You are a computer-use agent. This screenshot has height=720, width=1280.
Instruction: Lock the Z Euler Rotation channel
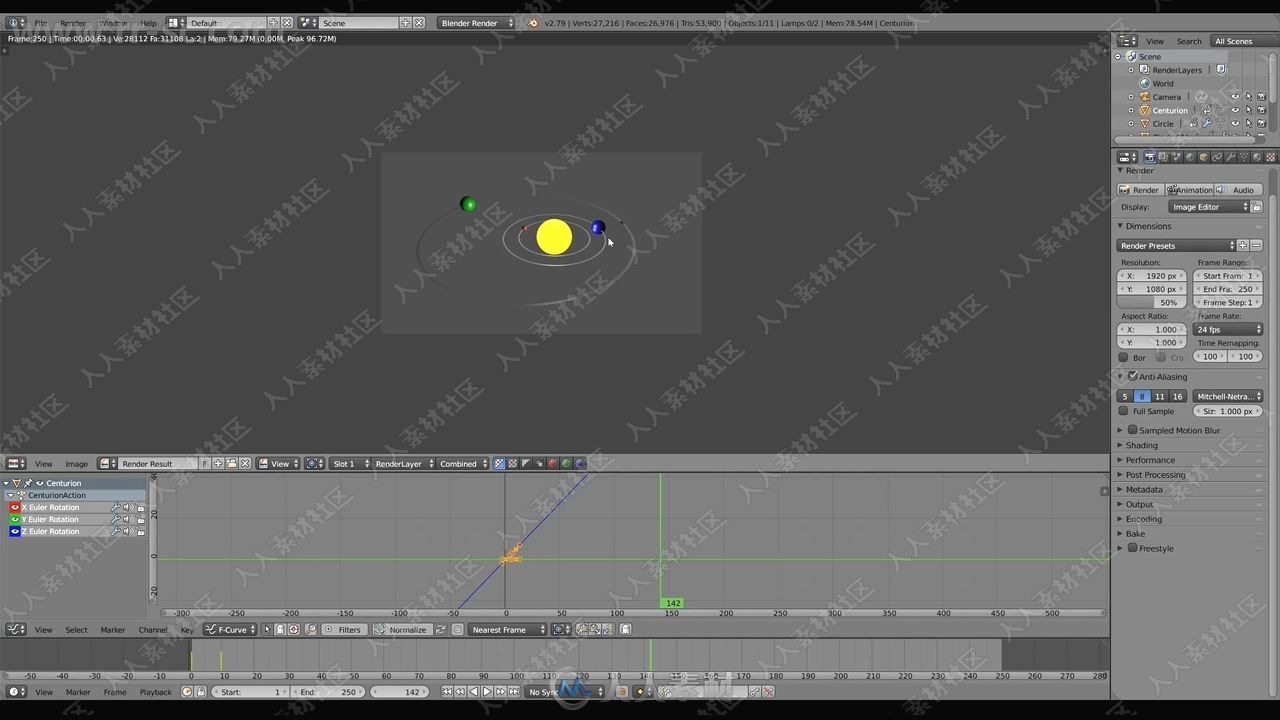(x=141, y=532)
